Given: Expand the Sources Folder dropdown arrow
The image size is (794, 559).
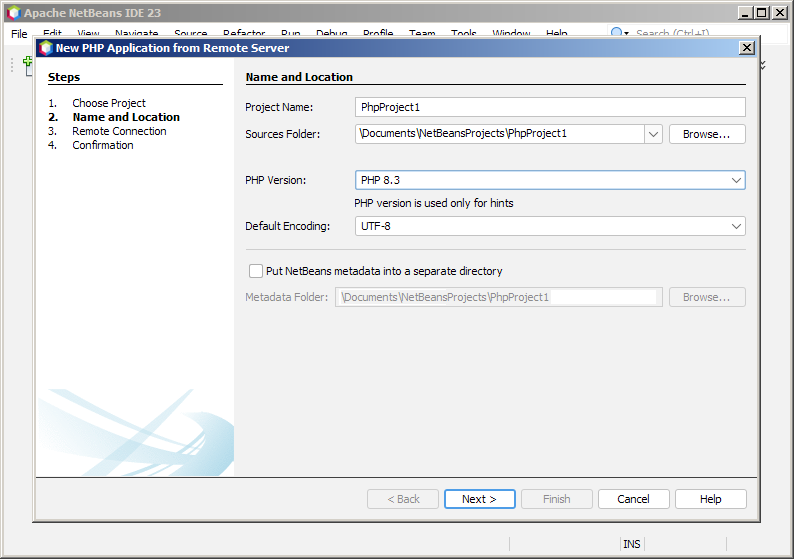Looking at the screenshot, I should [653, 134].
